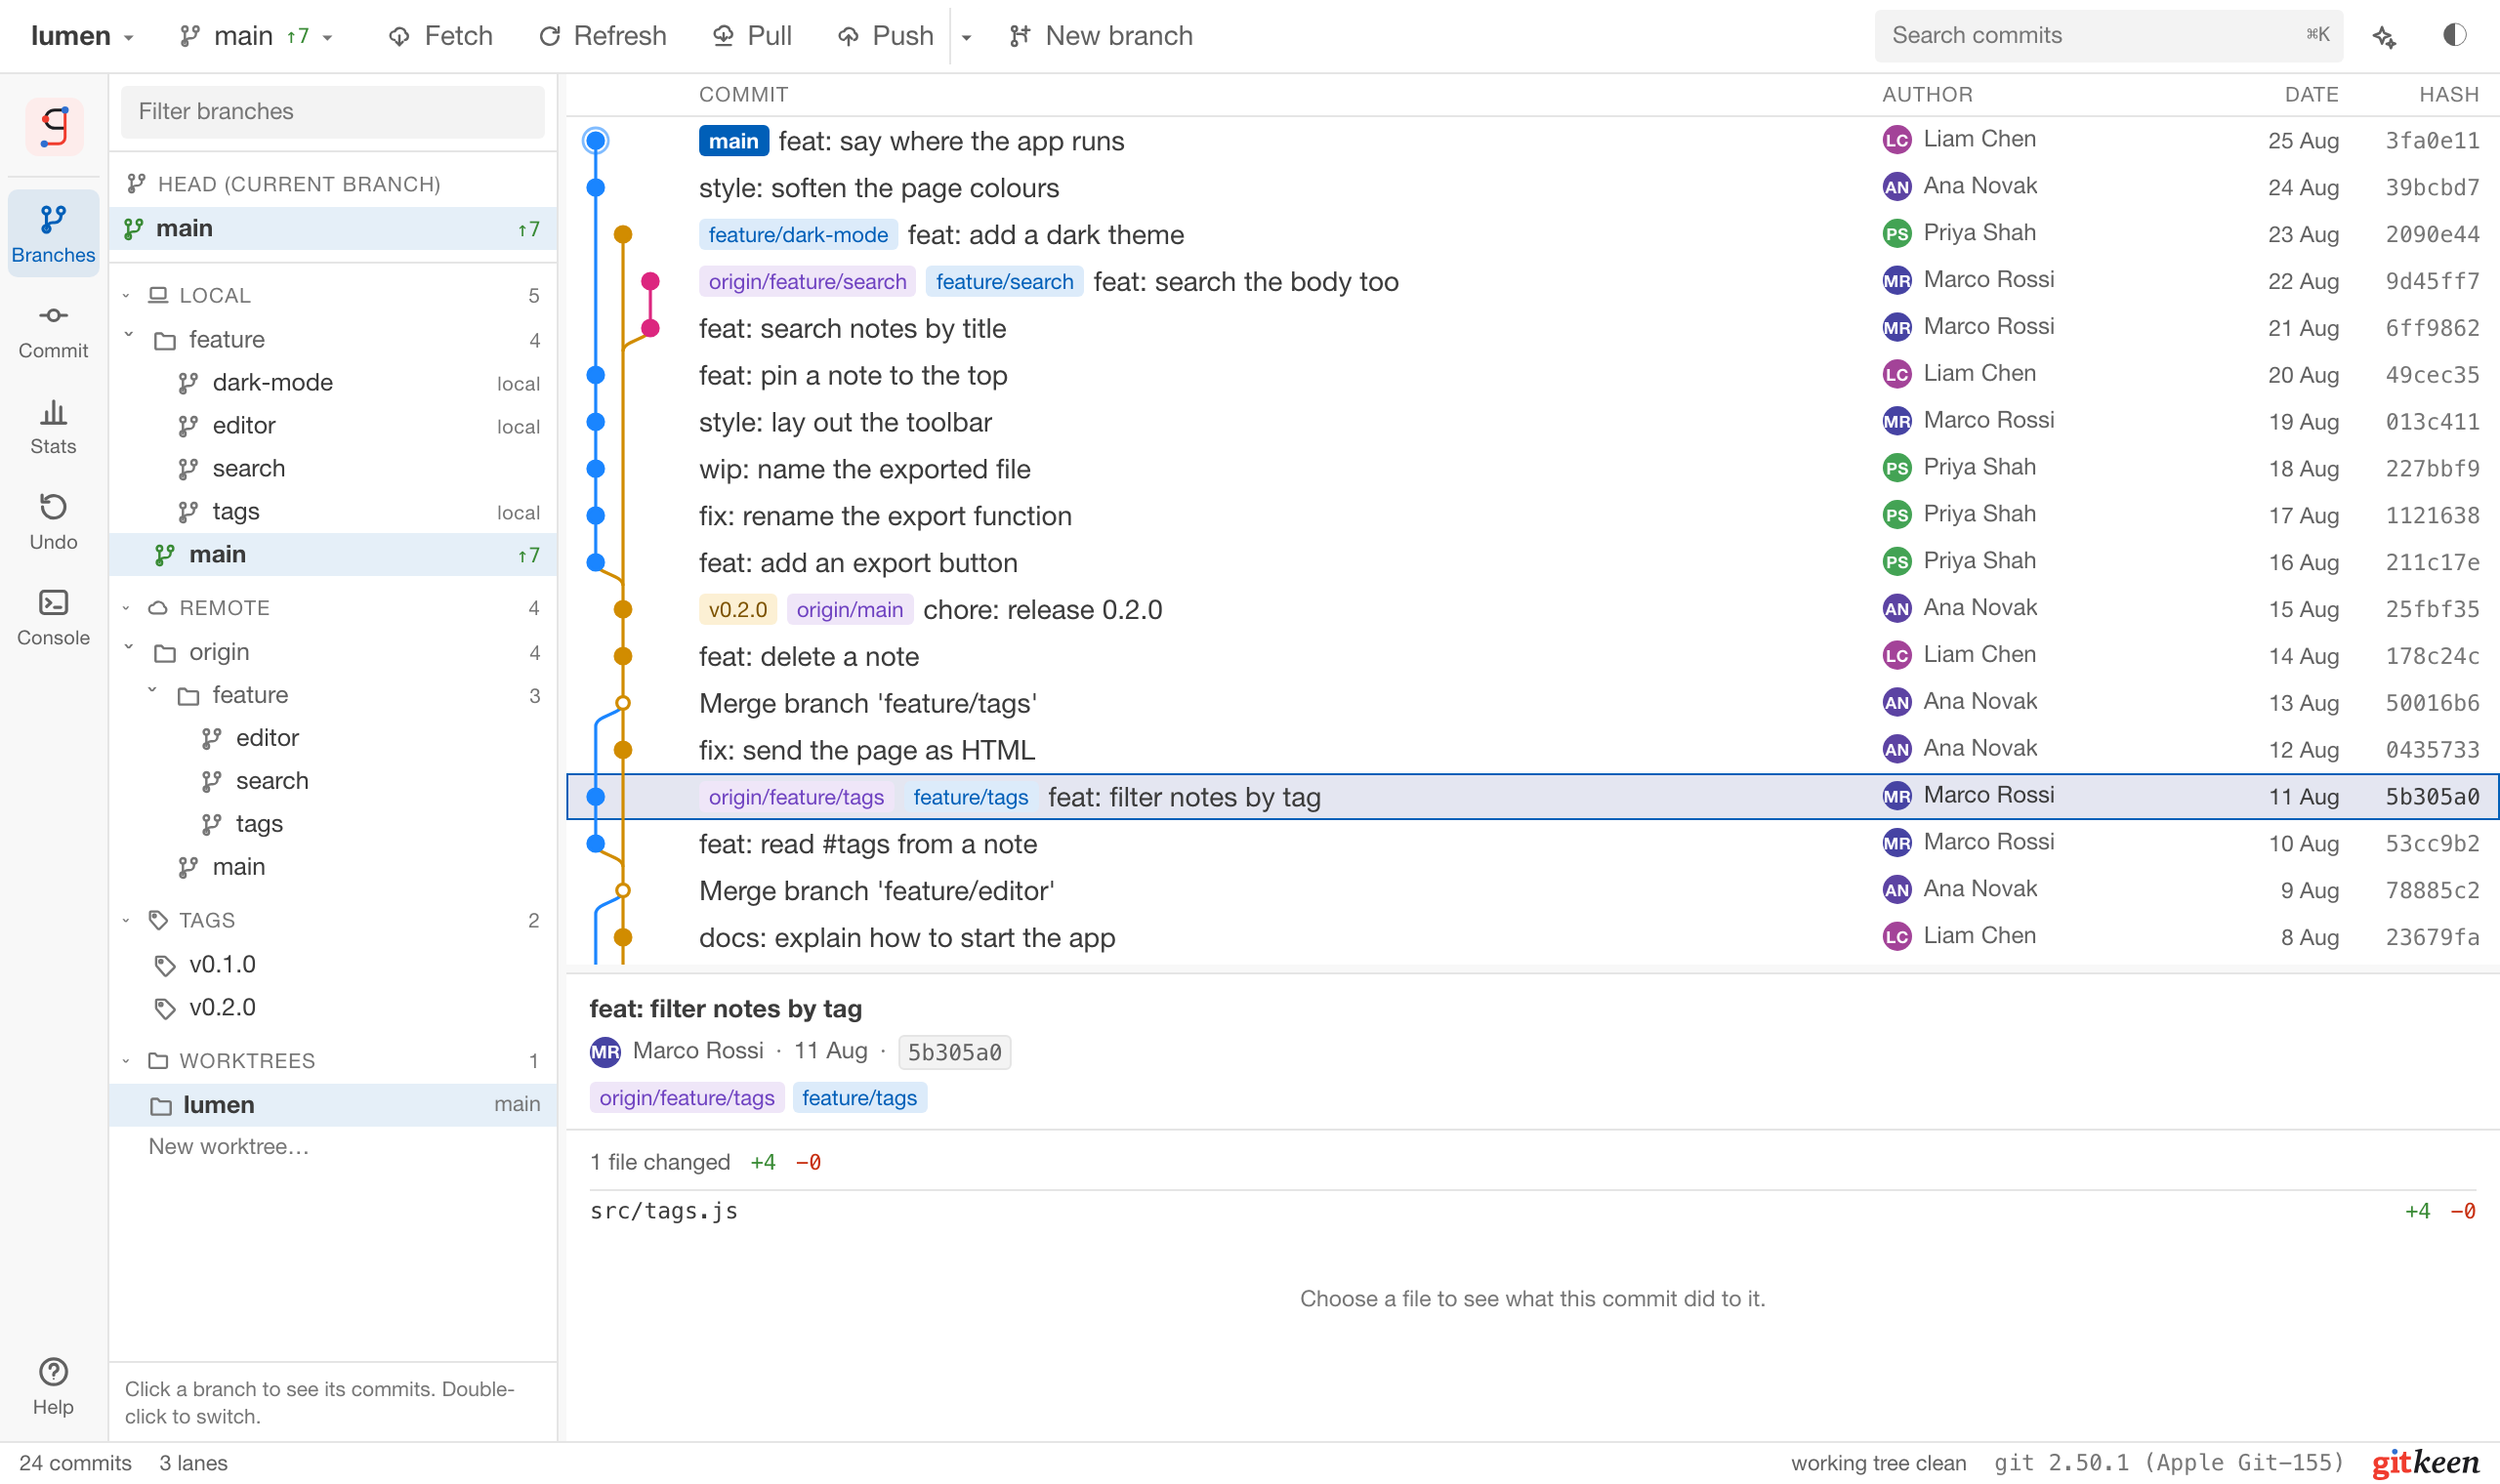Pull changes from remote

pos(752,36)
